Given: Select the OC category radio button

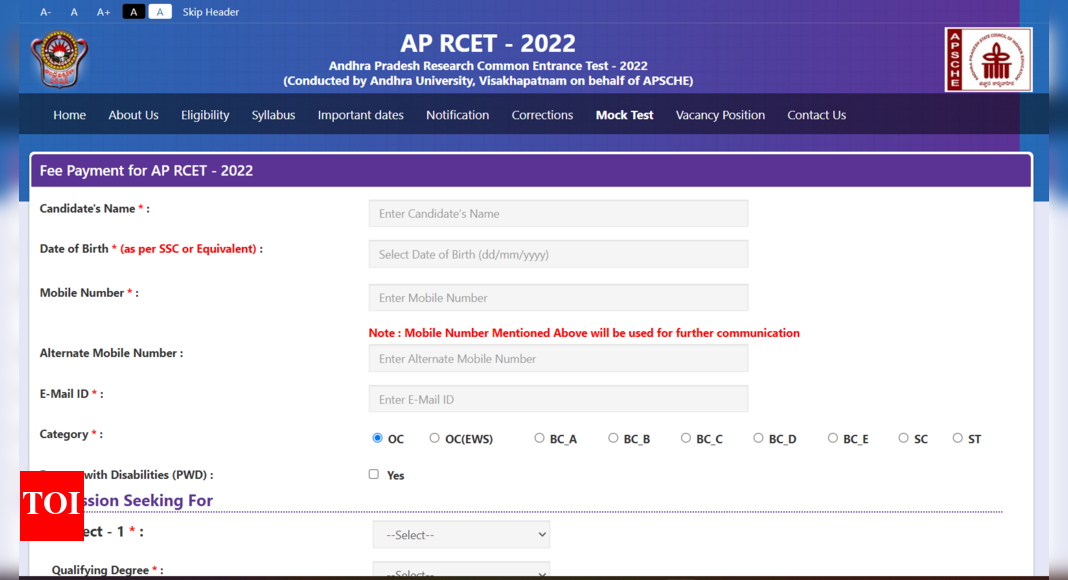Looking at the screenshot, I should pyautogui.click(x=377, y=438).
